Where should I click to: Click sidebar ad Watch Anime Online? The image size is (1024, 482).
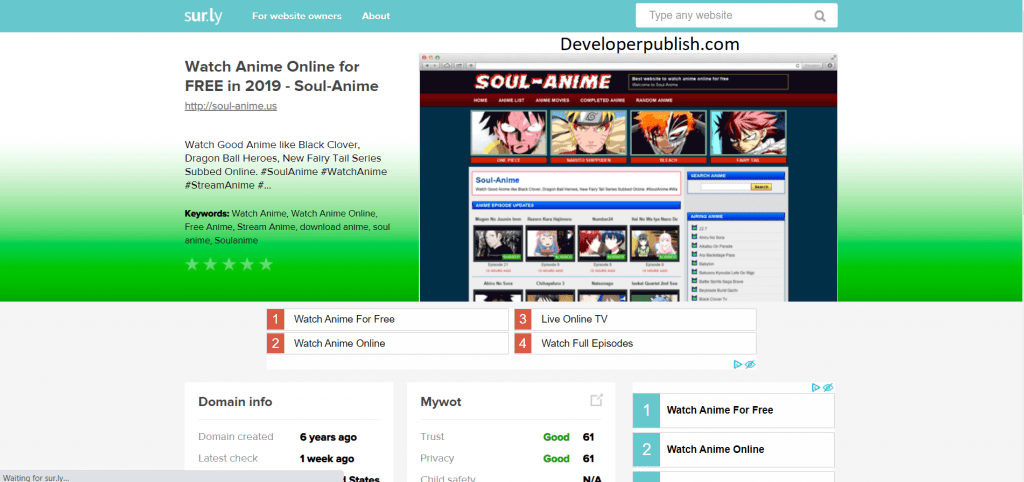(x=733, y=449)
